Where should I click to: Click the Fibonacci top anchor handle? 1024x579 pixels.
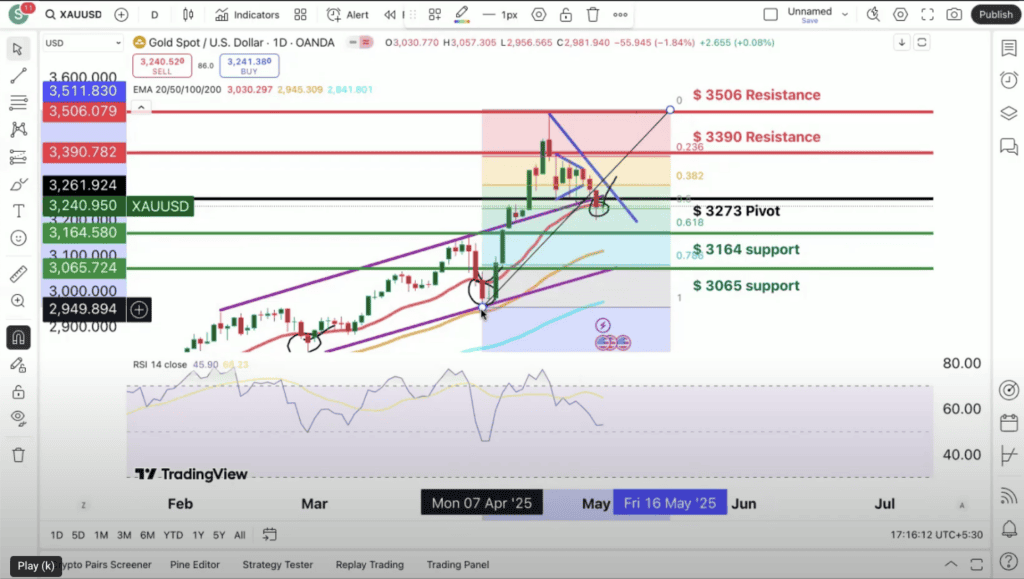(670, 110)
